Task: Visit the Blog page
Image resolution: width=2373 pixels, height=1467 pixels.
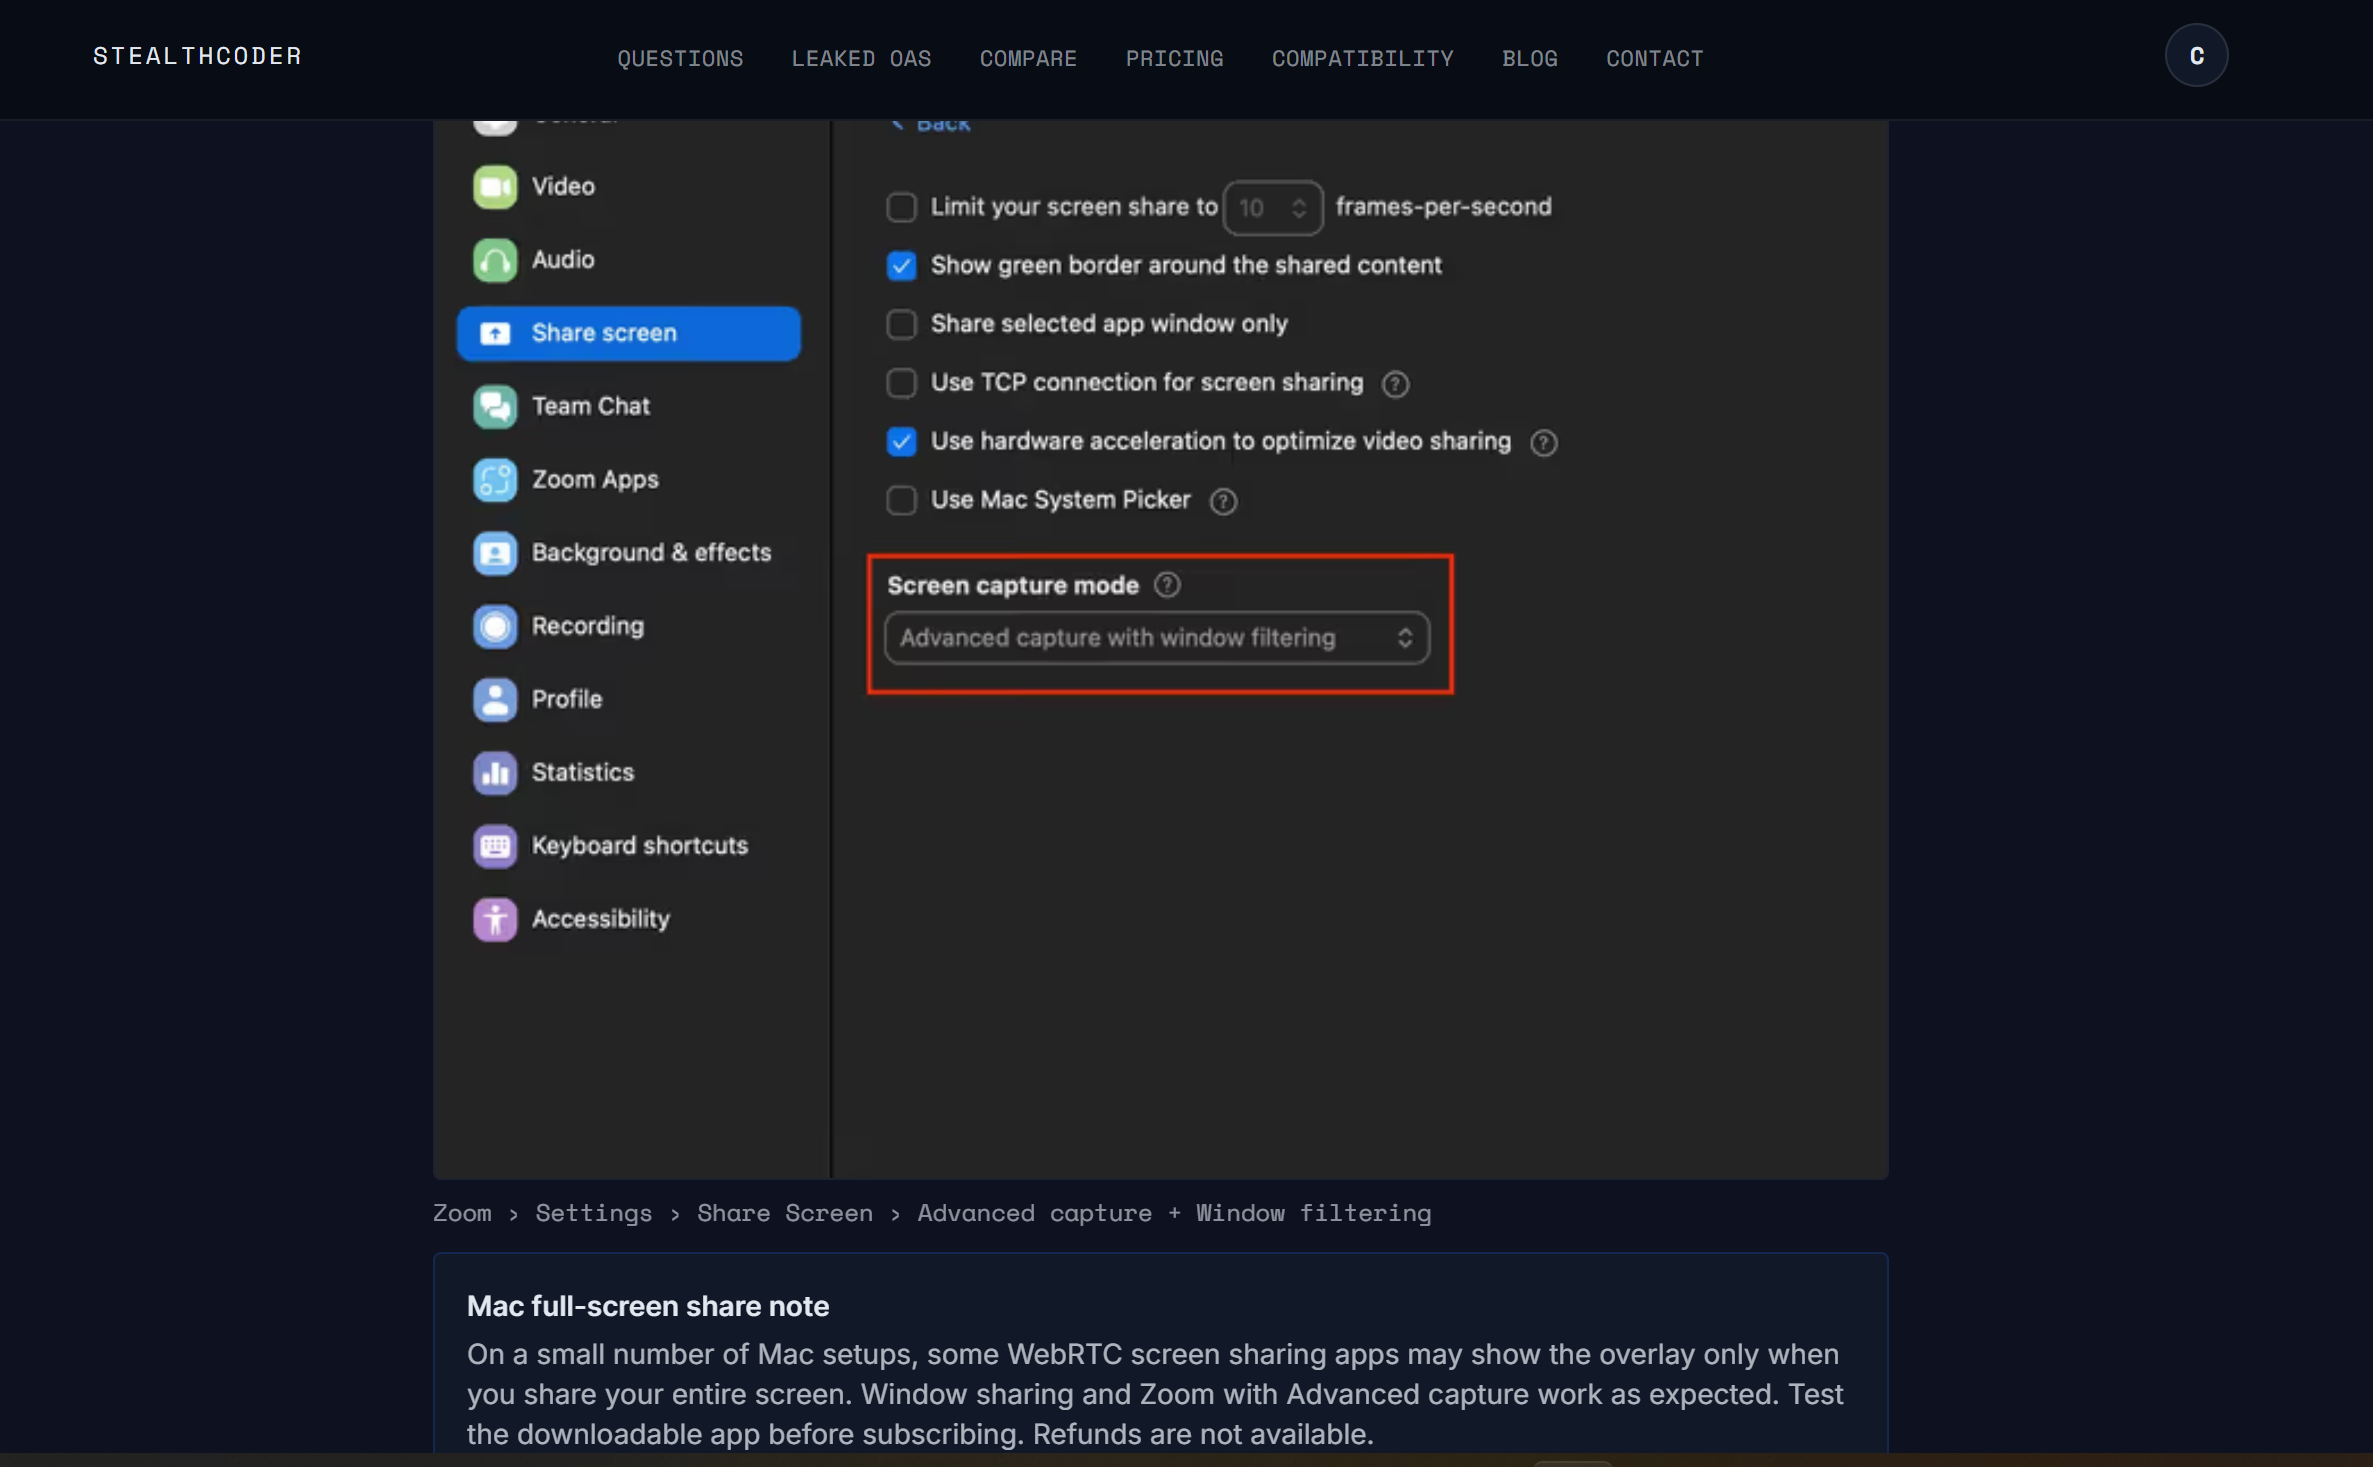Action: pos(1529,58)
